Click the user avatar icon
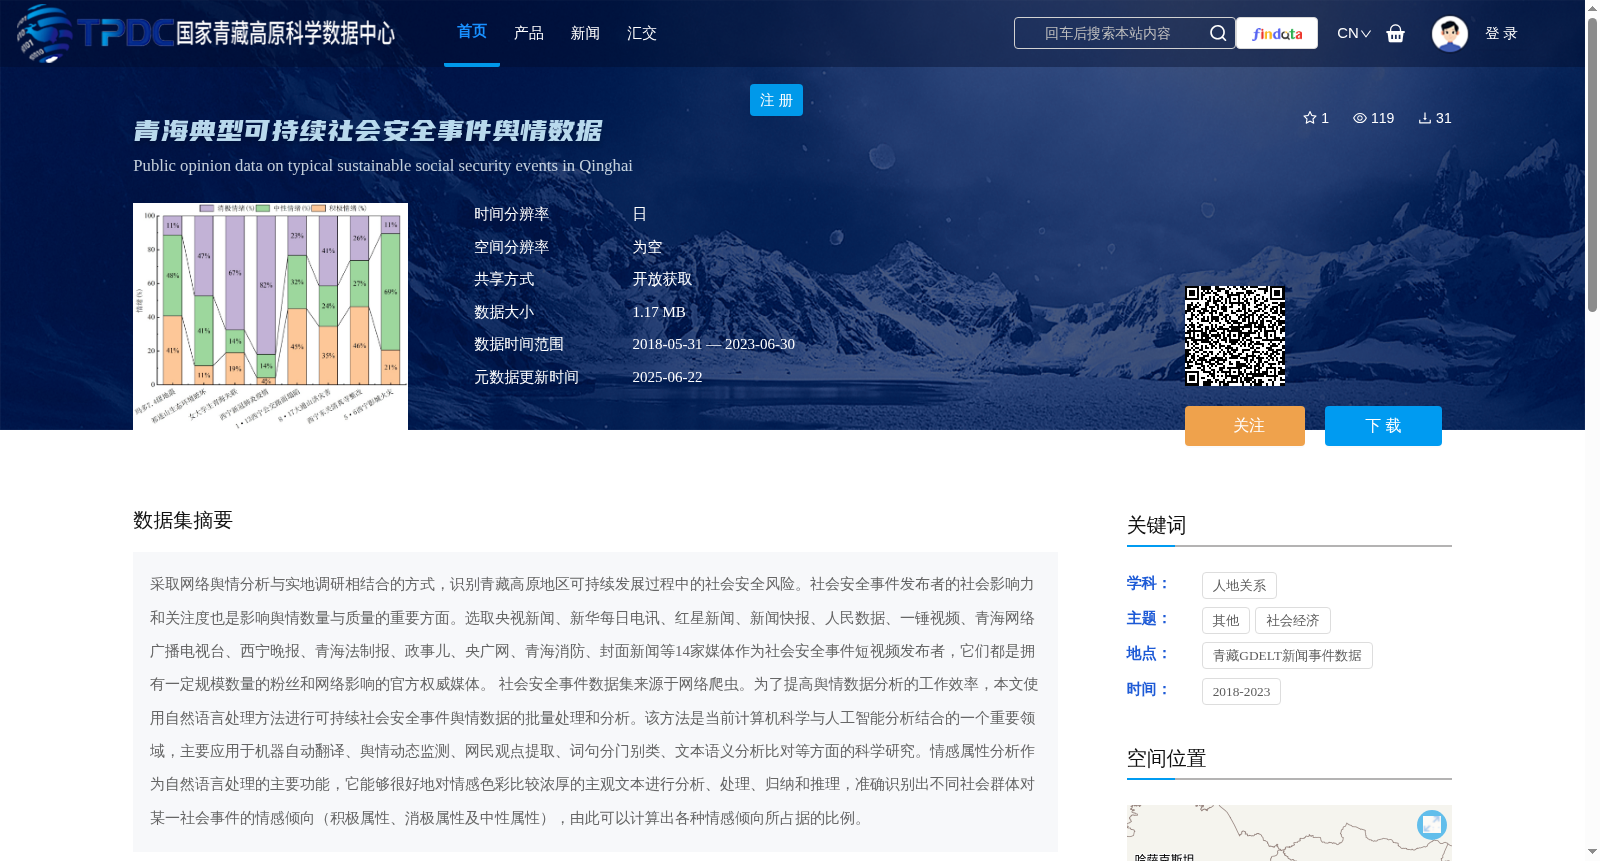The width and height of the screenshot is (1600, 861). coord(1449,33)
